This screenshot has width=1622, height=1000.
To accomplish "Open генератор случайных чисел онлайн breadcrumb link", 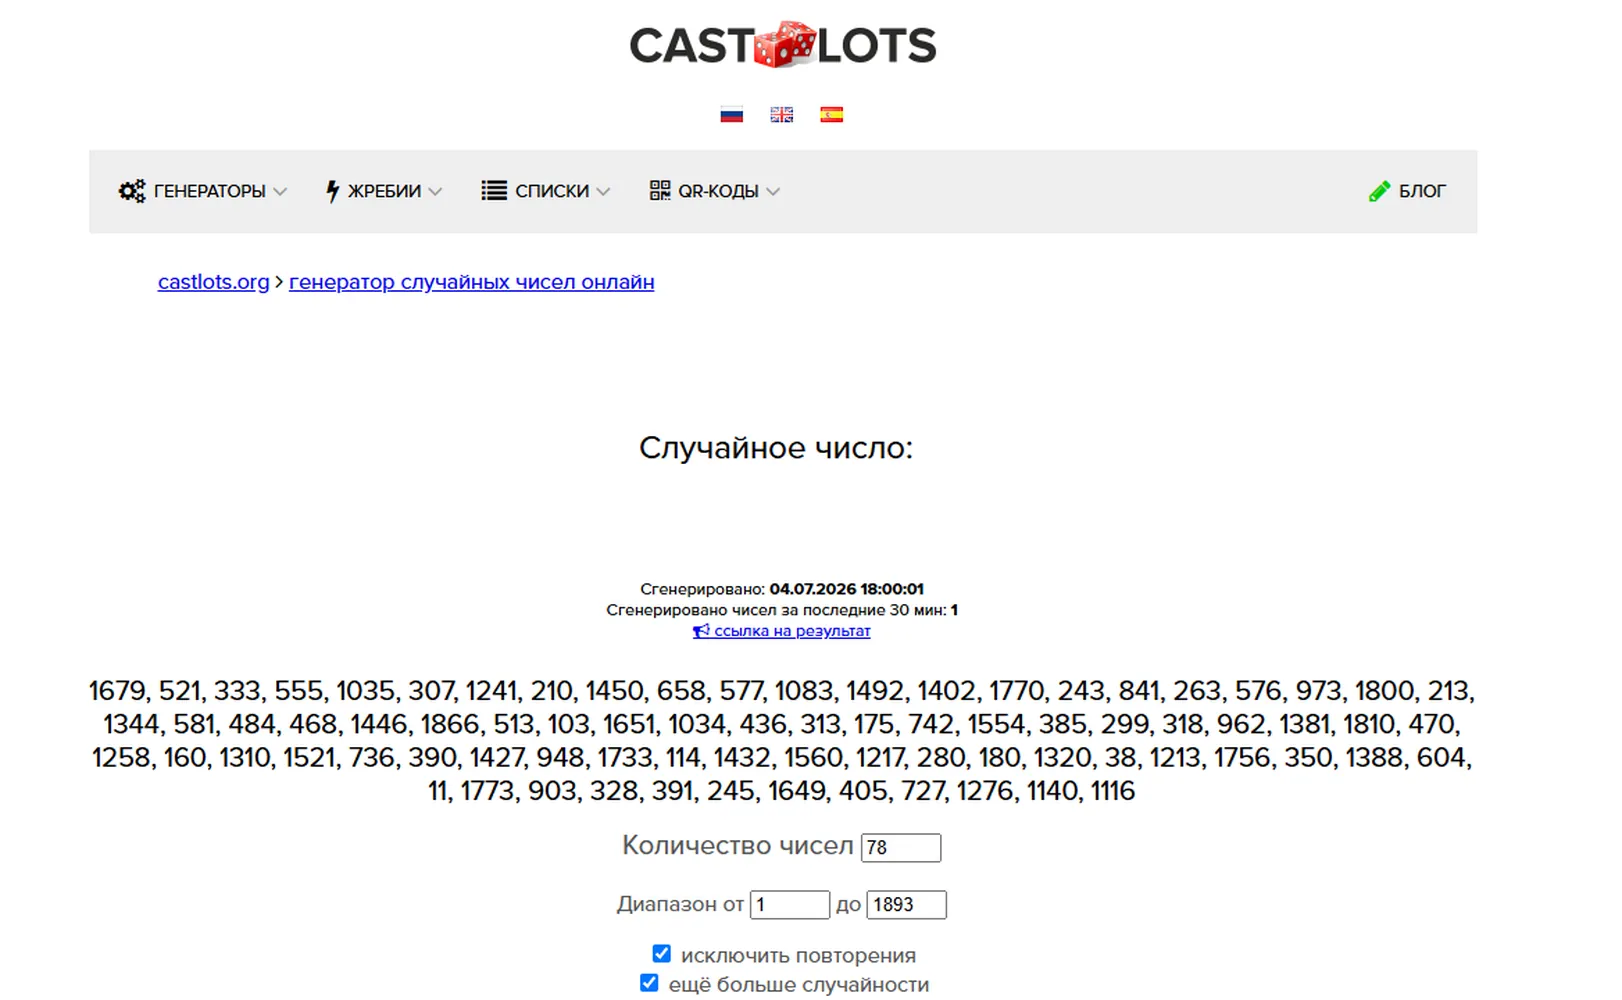I will pos(472,282).
